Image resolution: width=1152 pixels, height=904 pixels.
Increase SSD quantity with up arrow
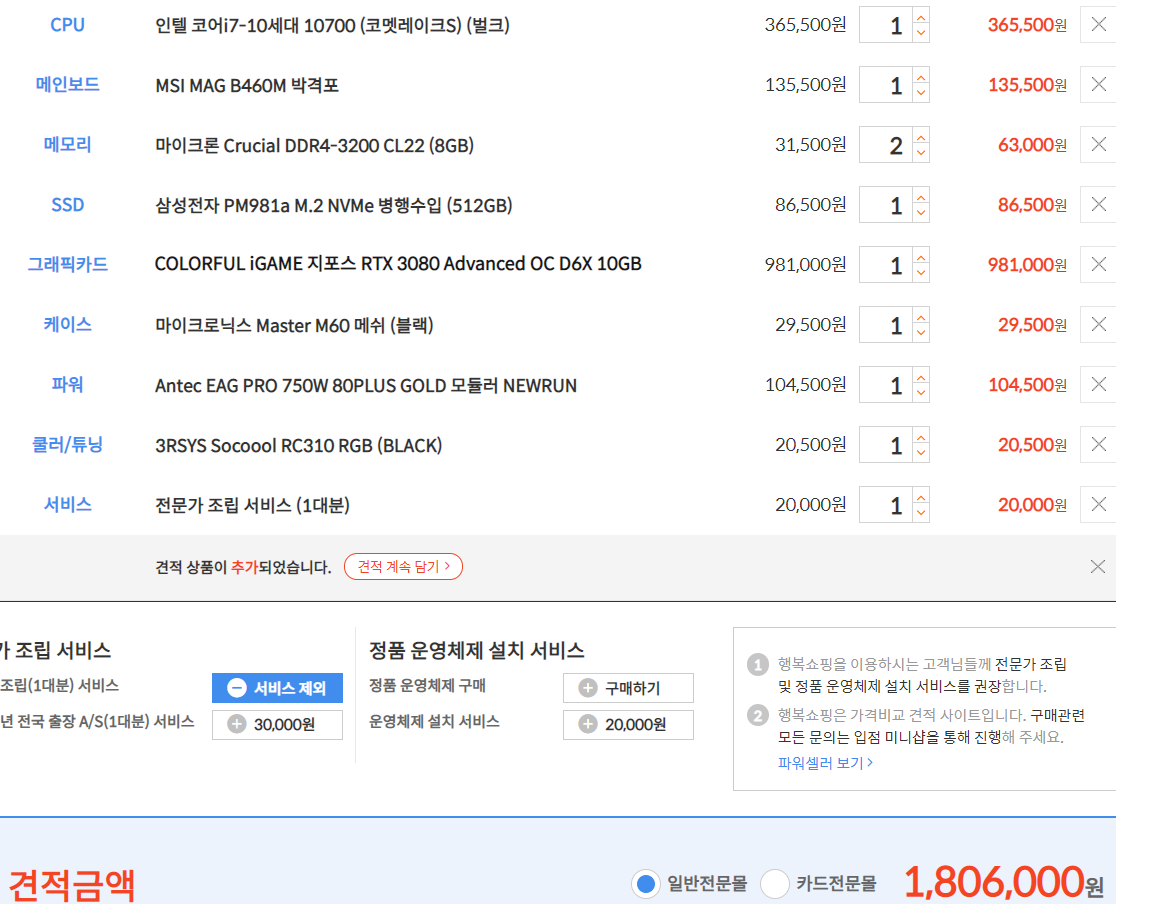click(921, 196)
